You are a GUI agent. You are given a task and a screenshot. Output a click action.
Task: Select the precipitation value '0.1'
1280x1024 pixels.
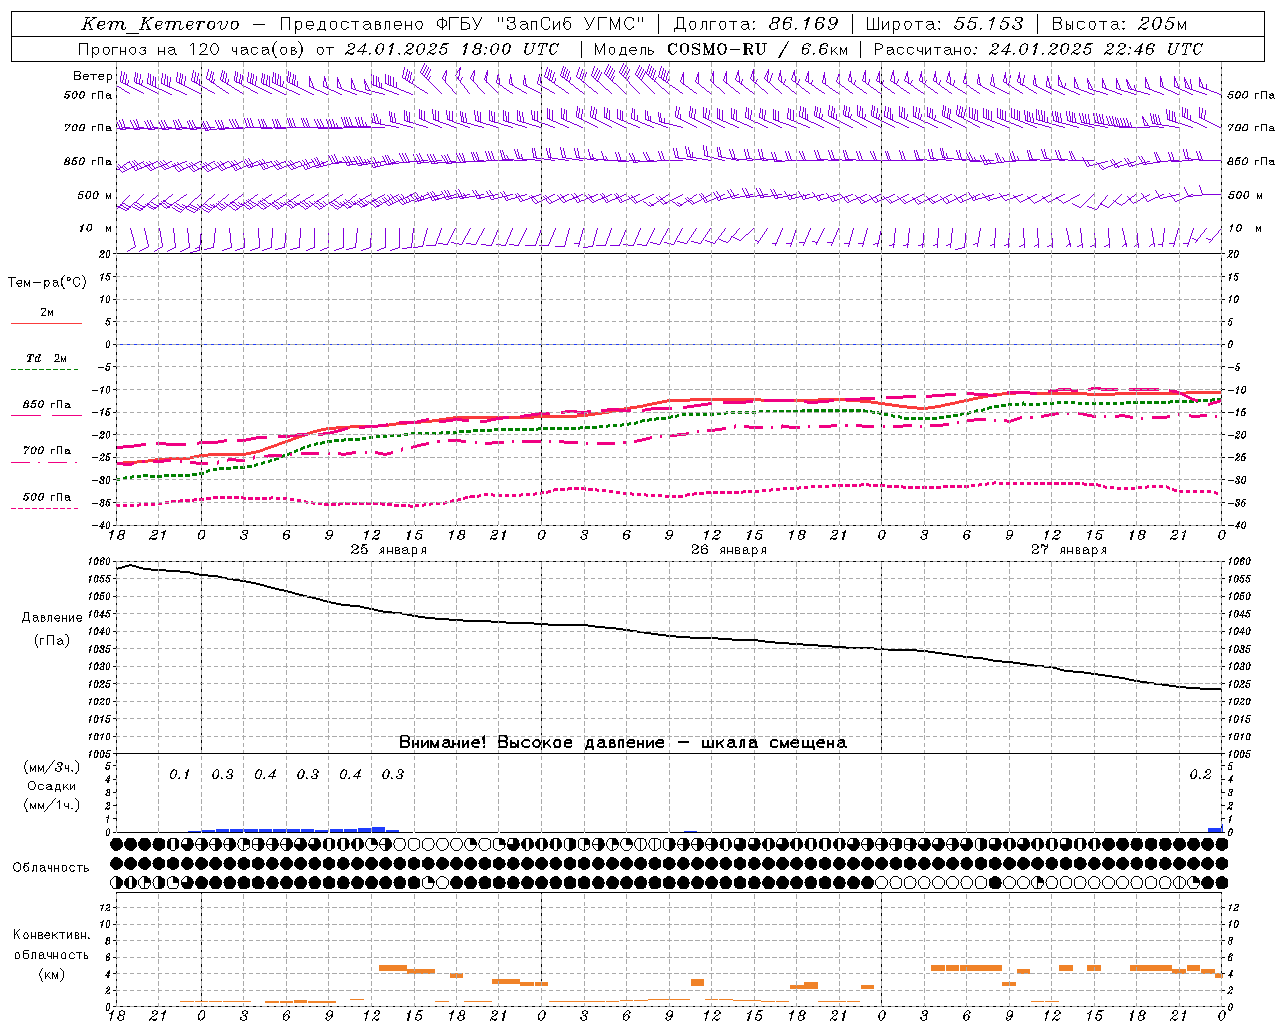[180, 775]
